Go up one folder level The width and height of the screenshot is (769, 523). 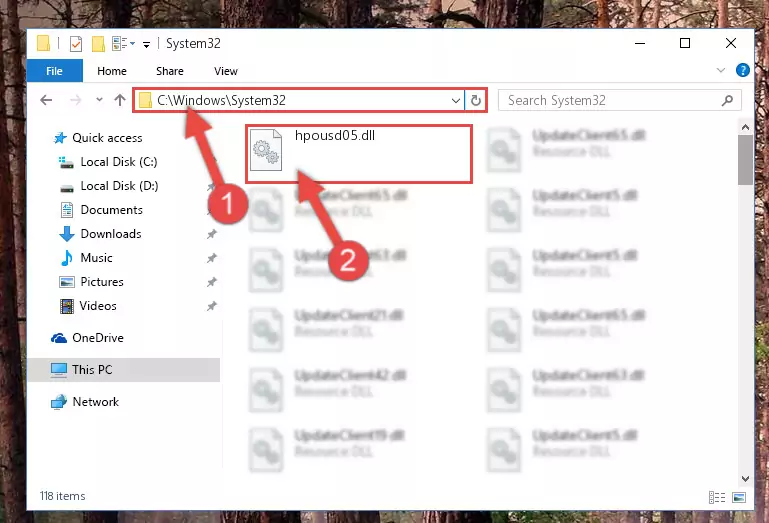120,100
